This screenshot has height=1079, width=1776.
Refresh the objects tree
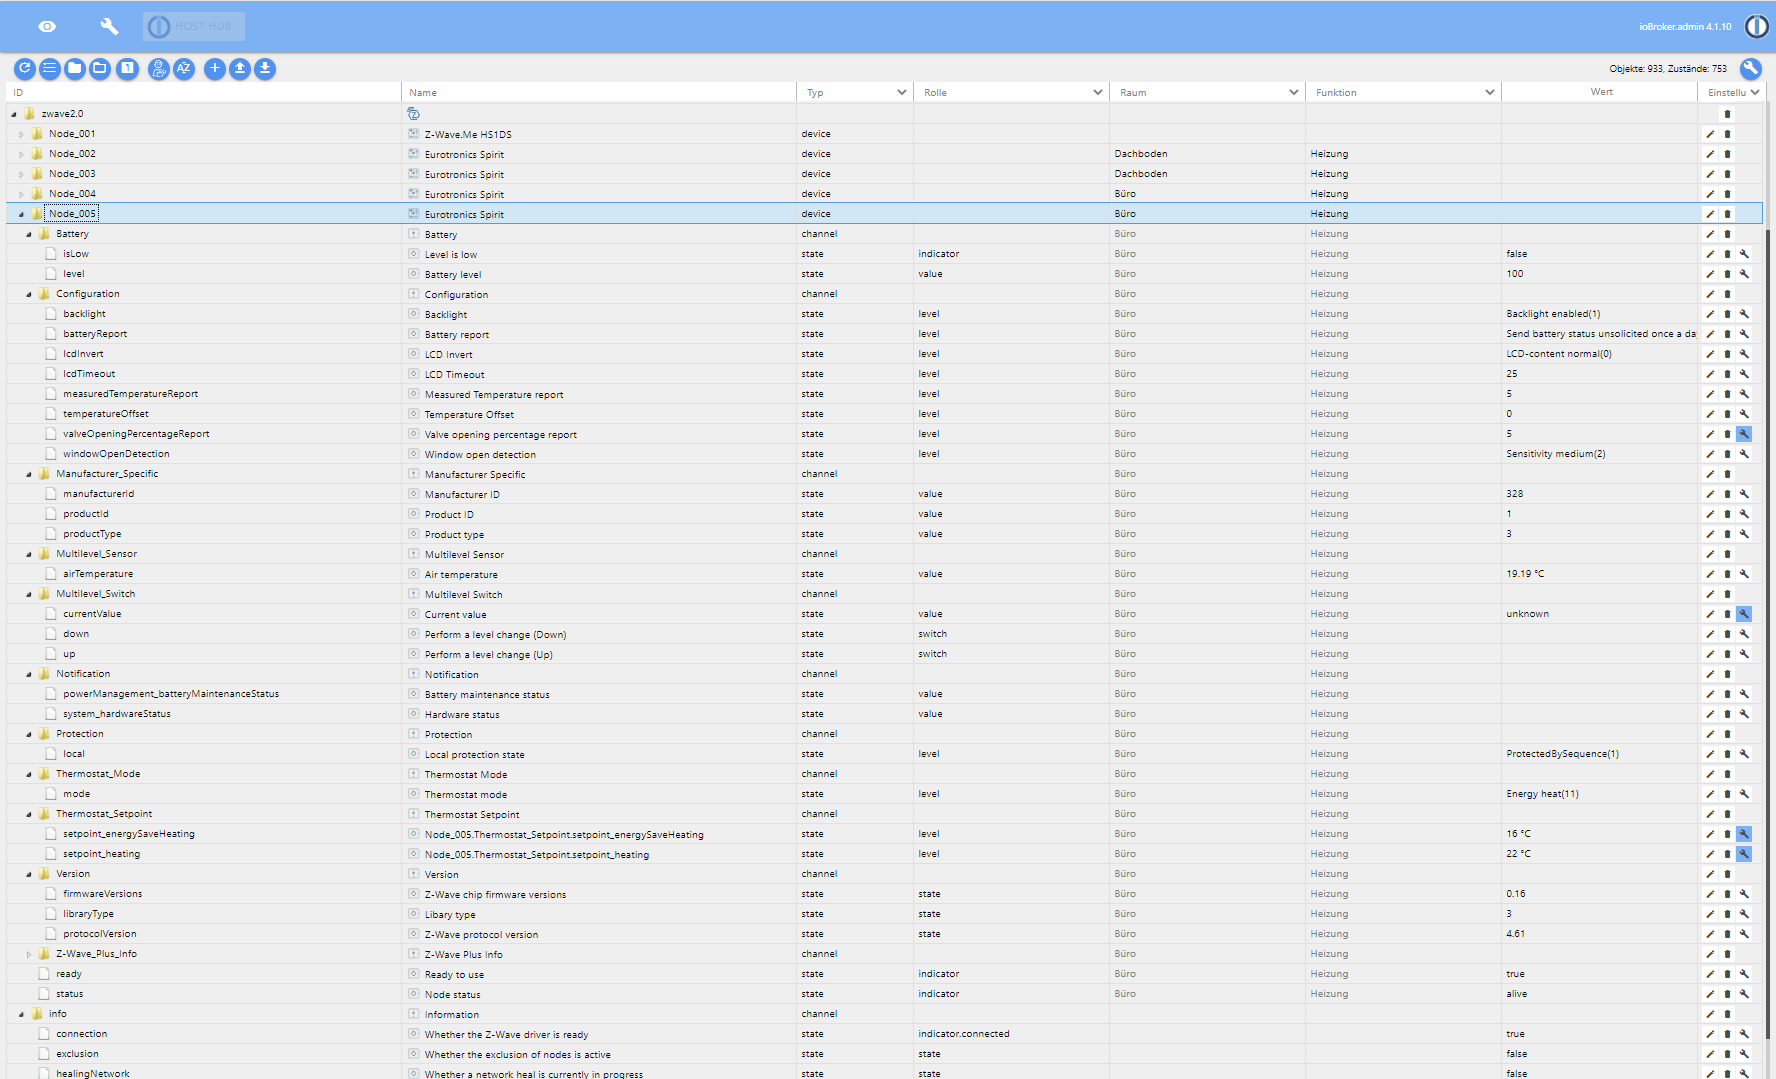25,68
